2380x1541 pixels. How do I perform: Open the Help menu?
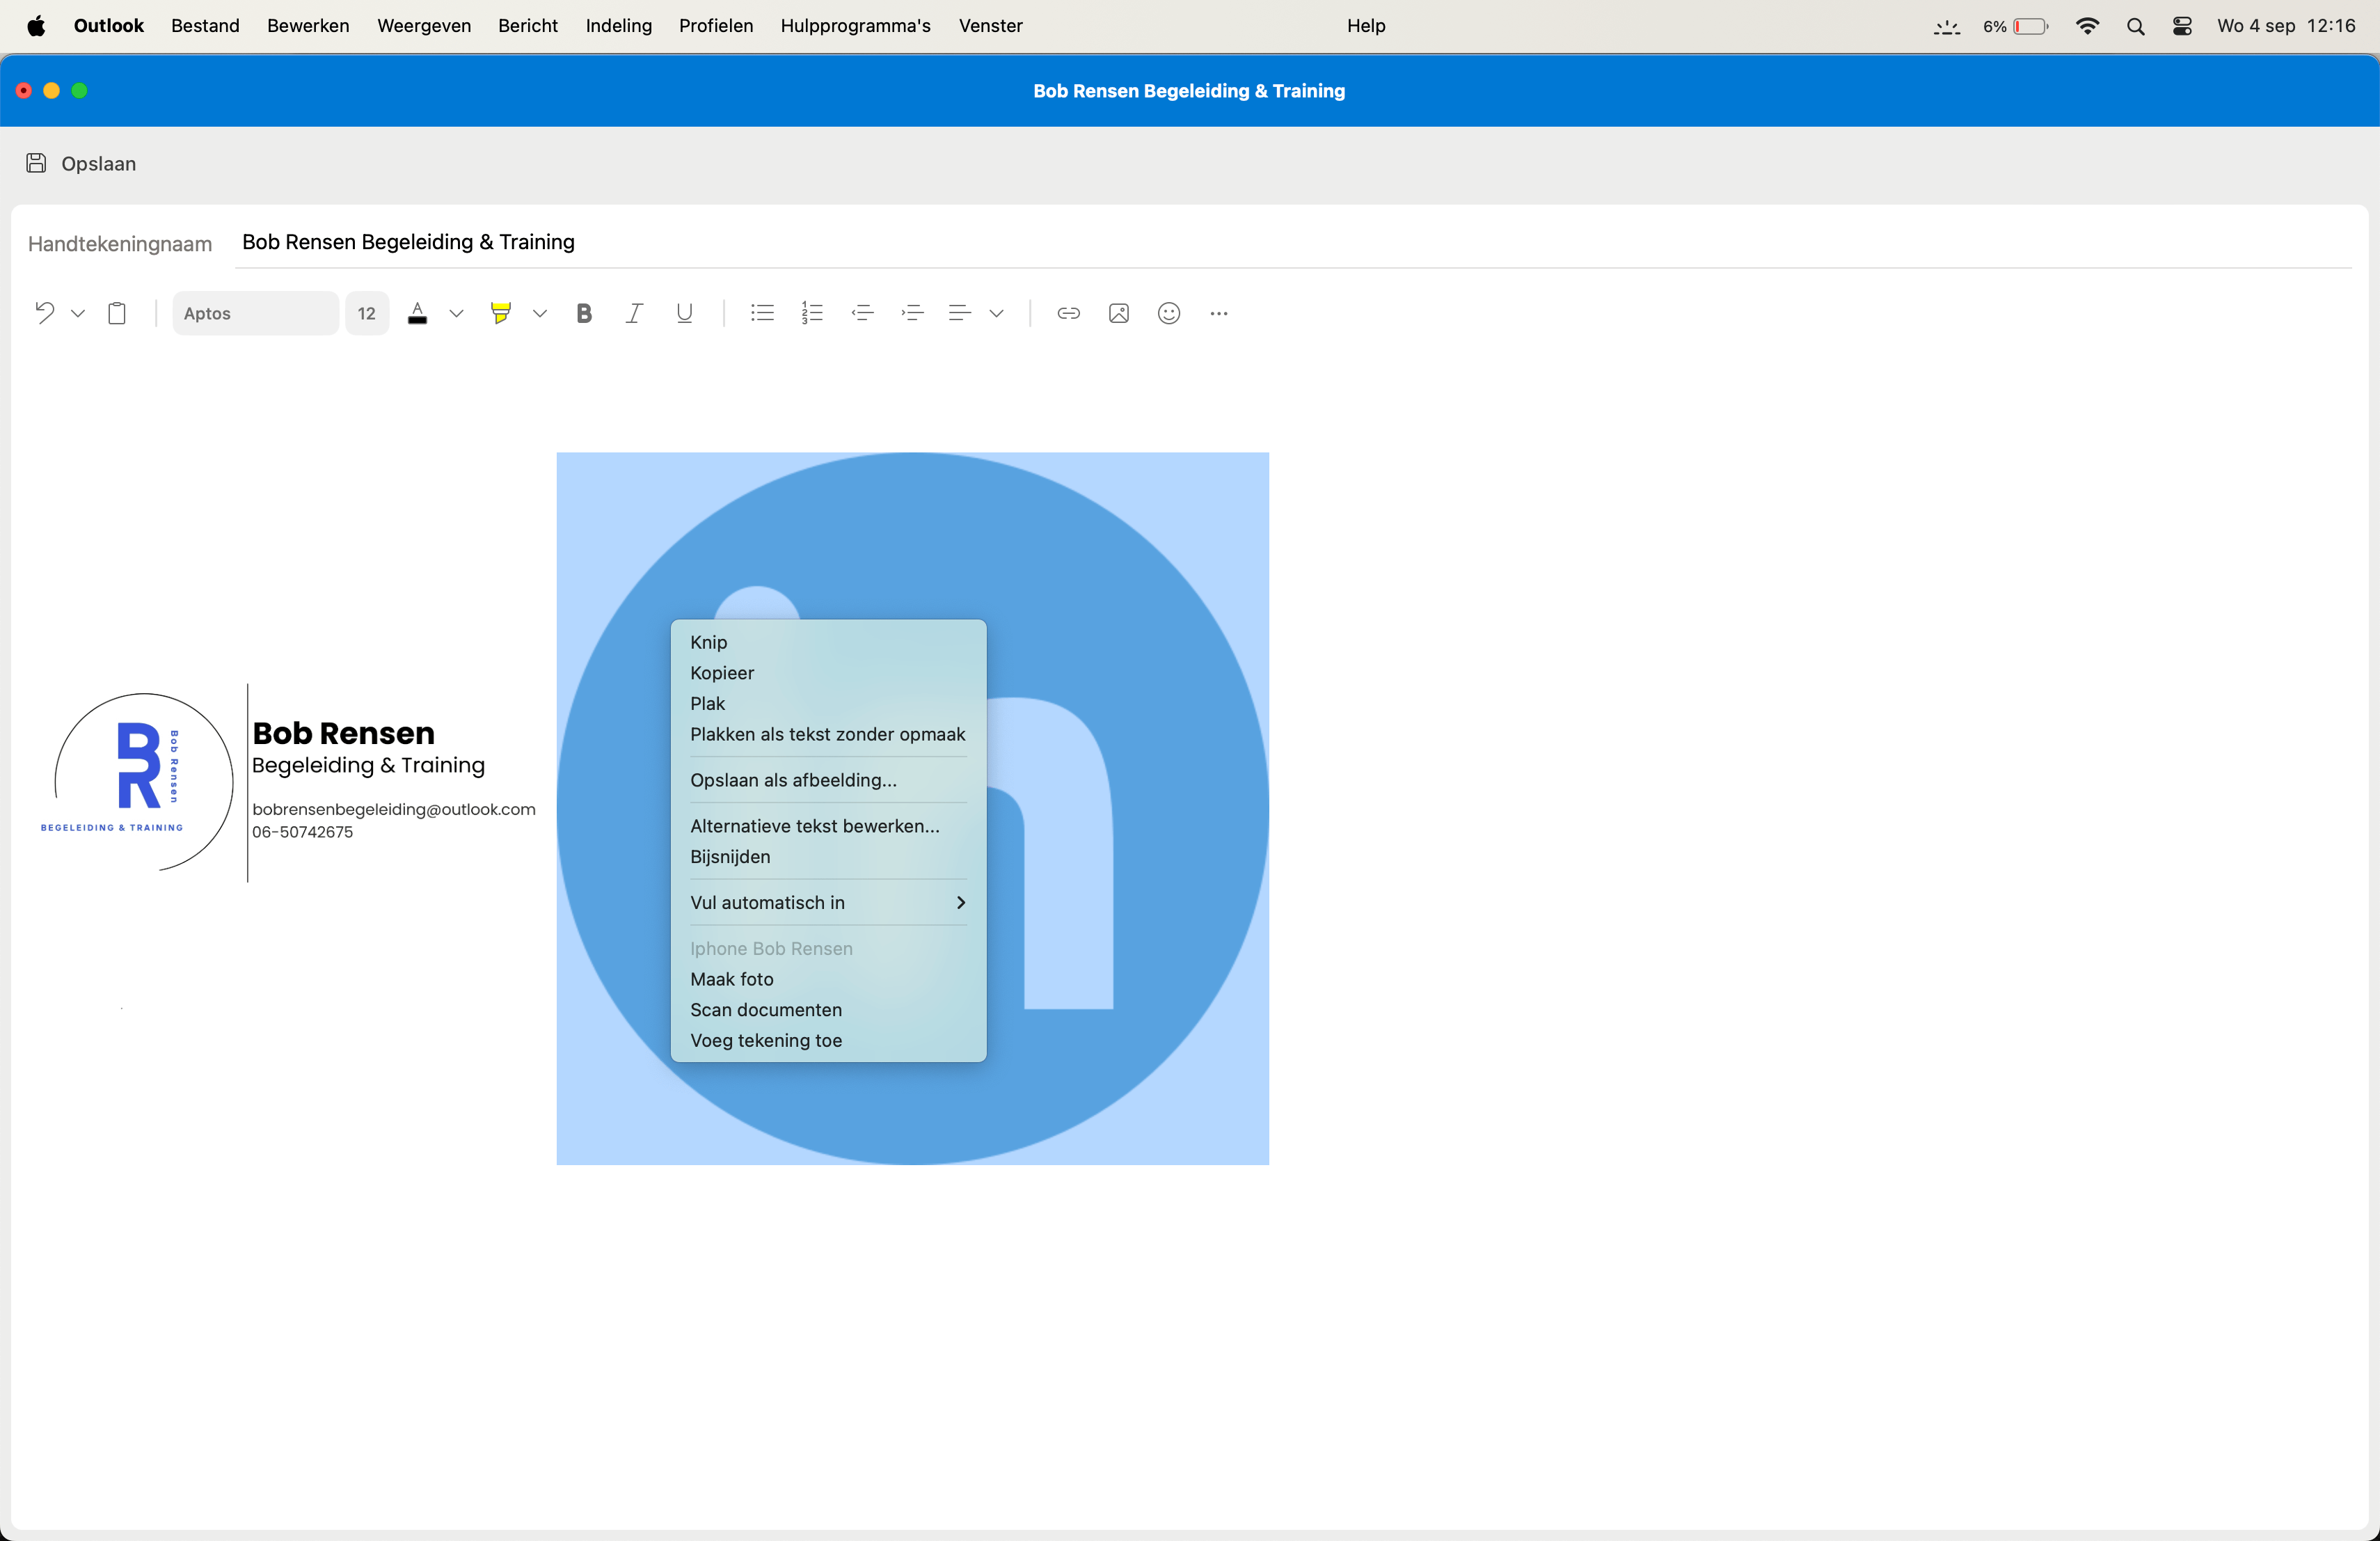[x=1366, y=26]
